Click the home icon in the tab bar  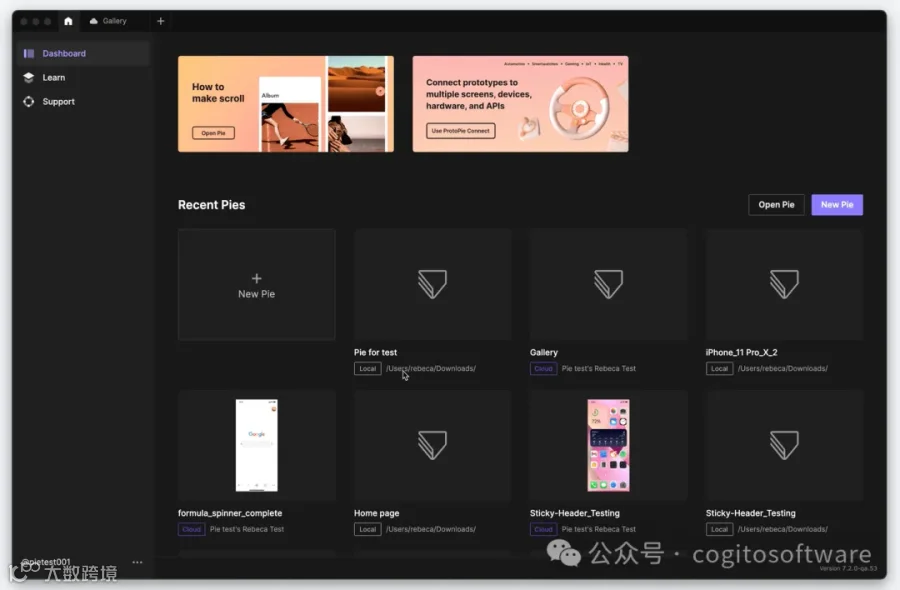(x=68, y=21)
